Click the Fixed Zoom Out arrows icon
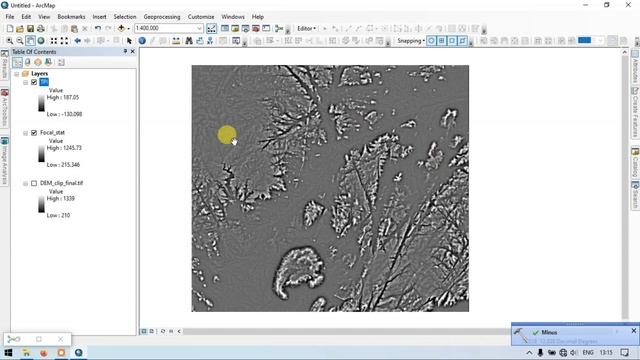 tap(64, 41)
